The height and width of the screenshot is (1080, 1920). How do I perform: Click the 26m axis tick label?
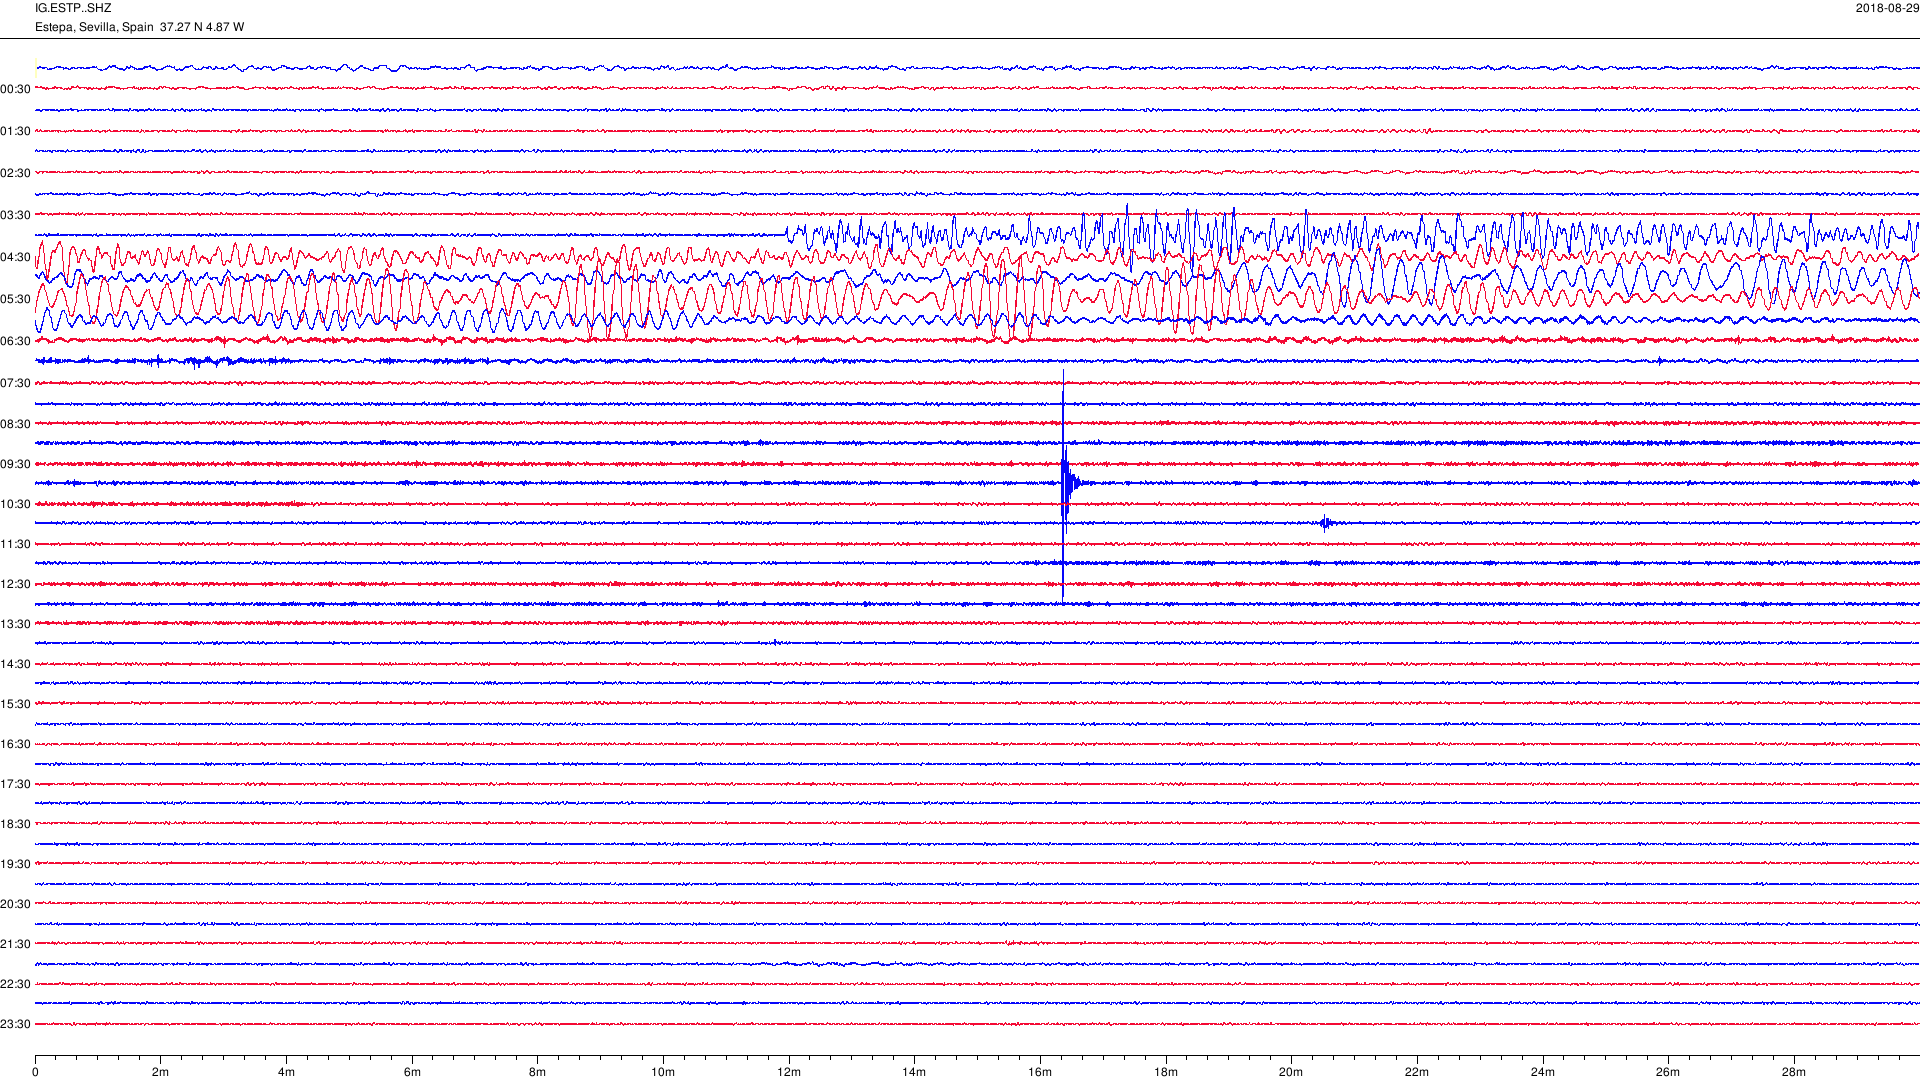(1668, 1072)
